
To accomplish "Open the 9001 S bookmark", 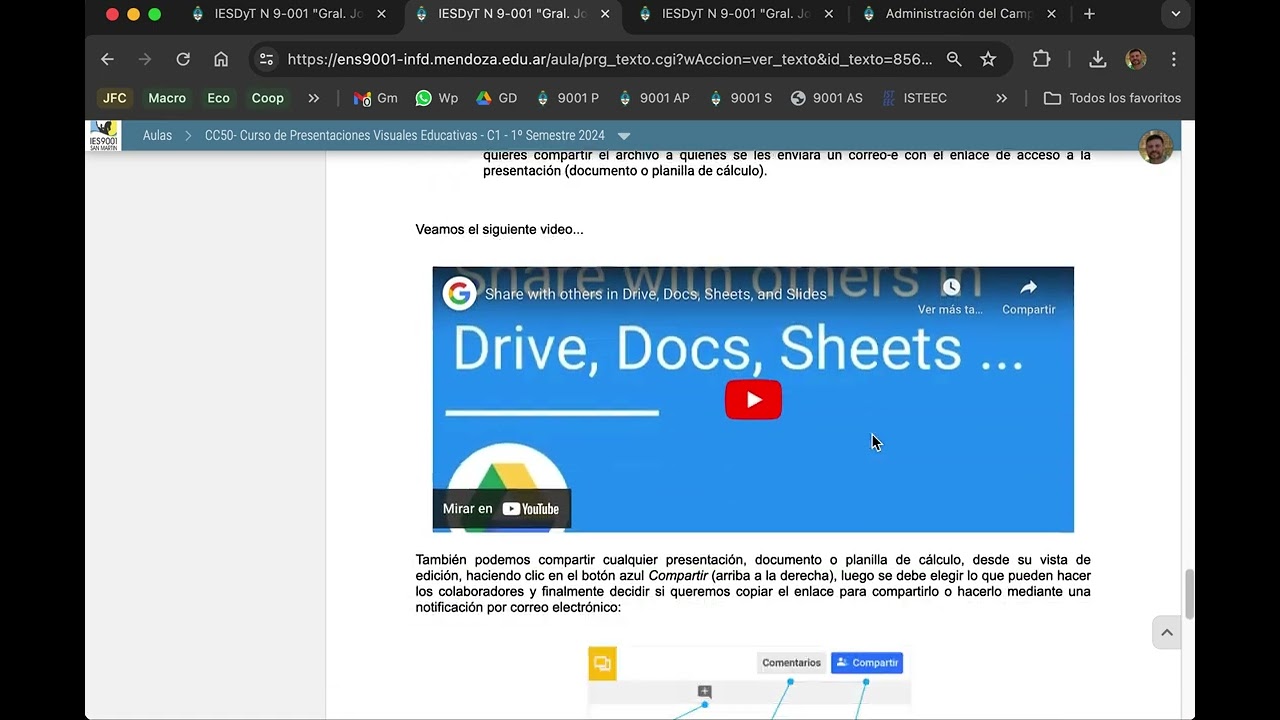I will (x=741, y=98).
